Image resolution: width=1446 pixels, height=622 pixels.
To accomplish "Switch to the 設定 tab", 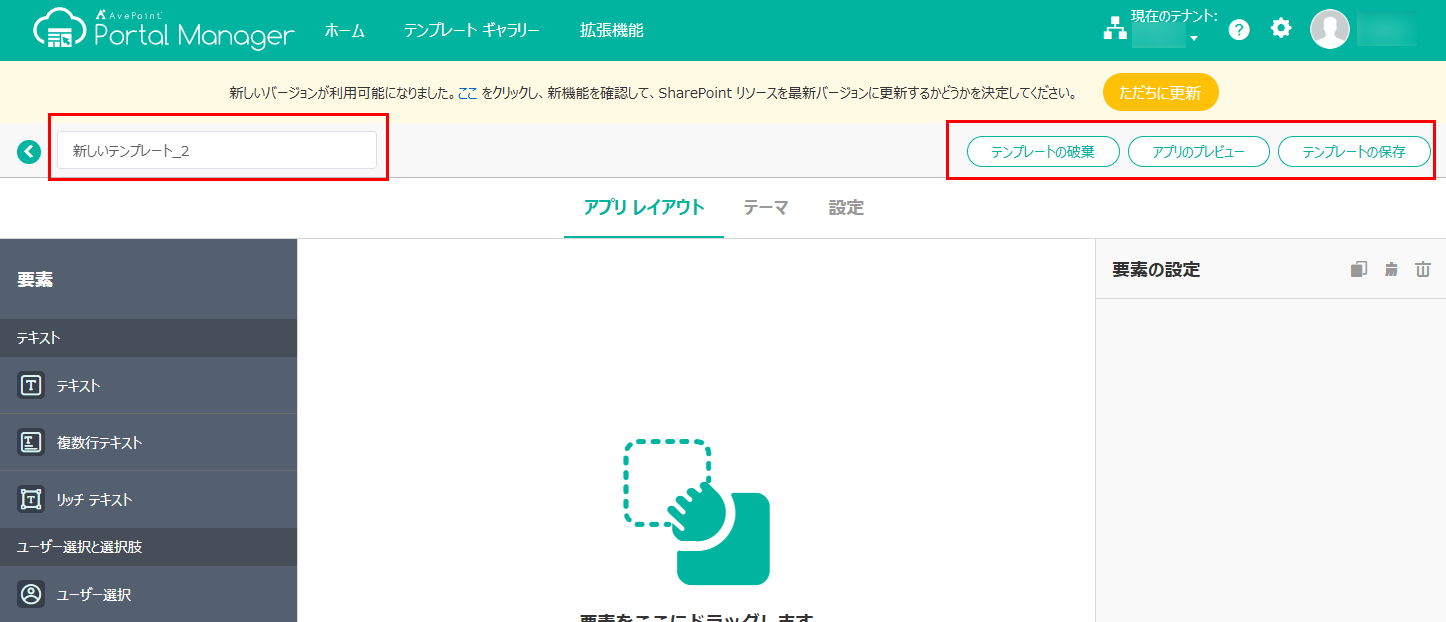I will click(x=846, y=208).
